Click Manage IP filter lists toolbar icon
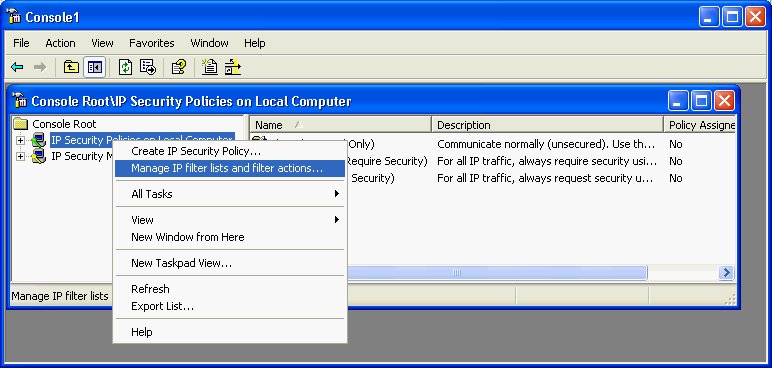The height and width of the screenshot is (368, 772). point(233,67)
